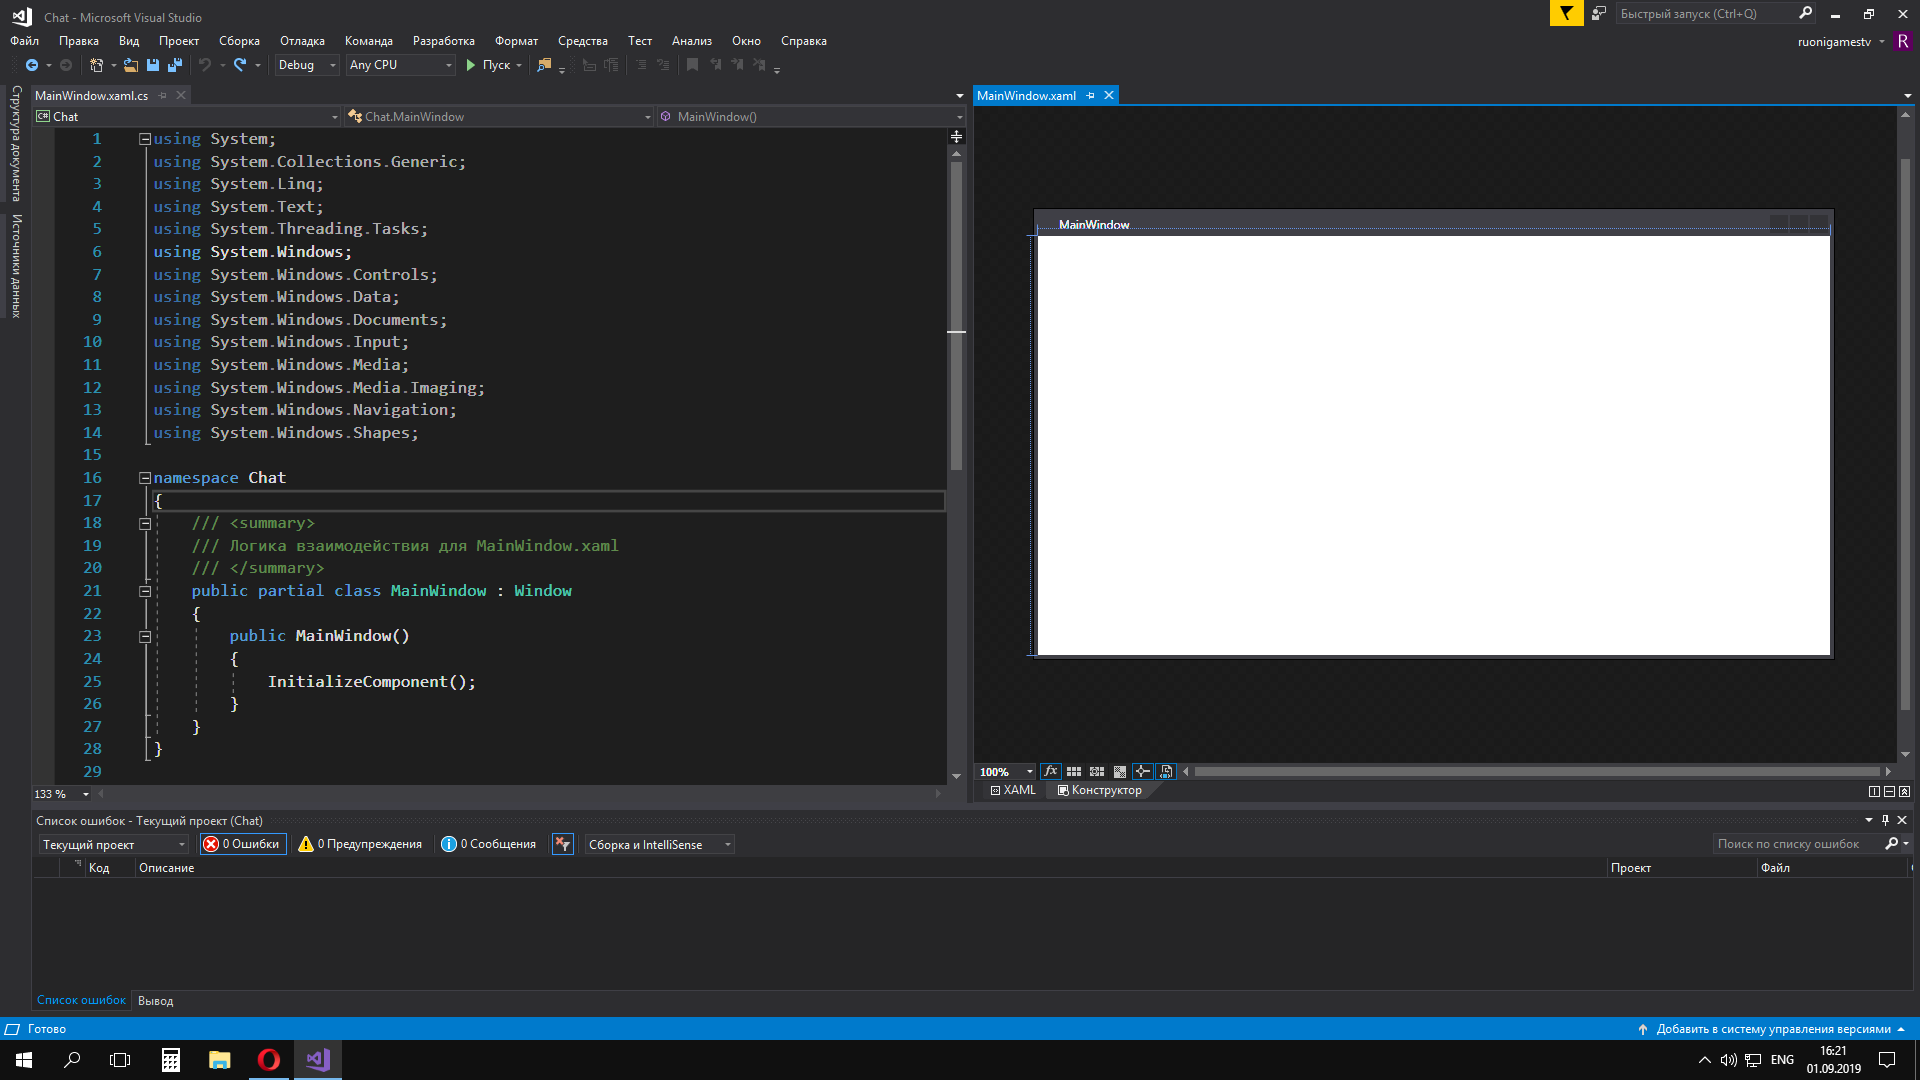Image resolution: width=1920 pixels, height=1080 pixels.
Task: Open the 100% designer zoom dropdown
Action: point(1007,772)
